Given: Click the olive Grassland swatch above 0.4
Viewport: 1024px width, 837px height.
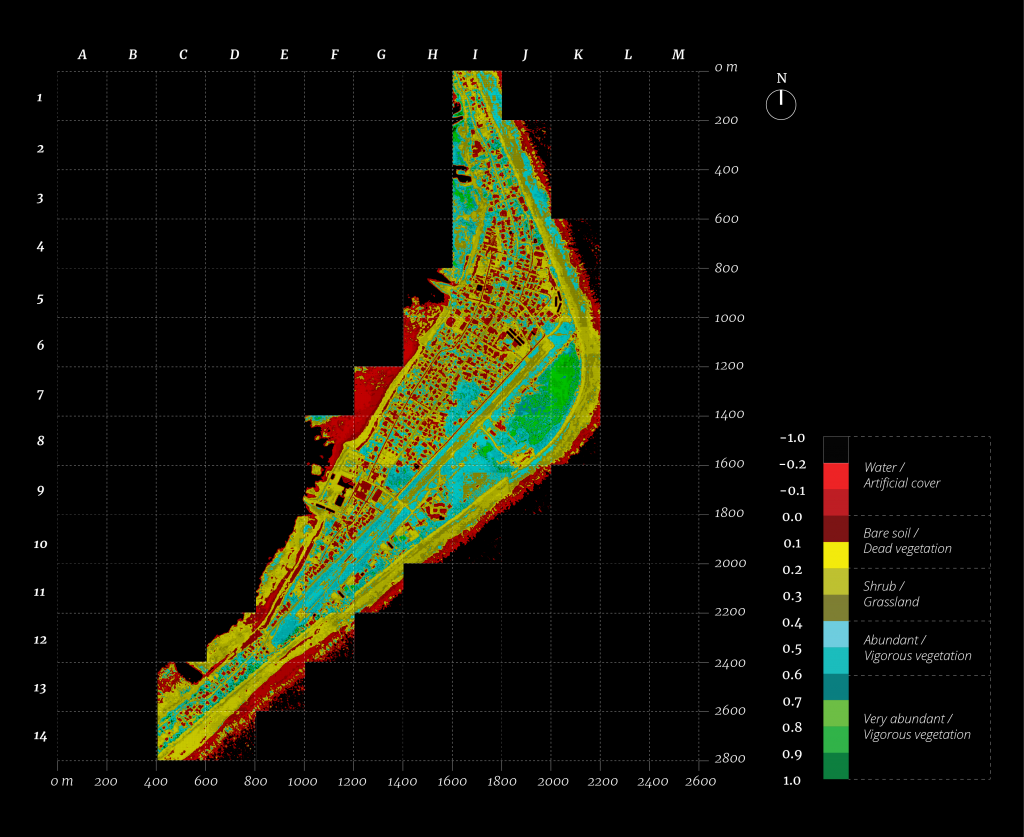Looking at the screenshot, I should tap(835, 608).
